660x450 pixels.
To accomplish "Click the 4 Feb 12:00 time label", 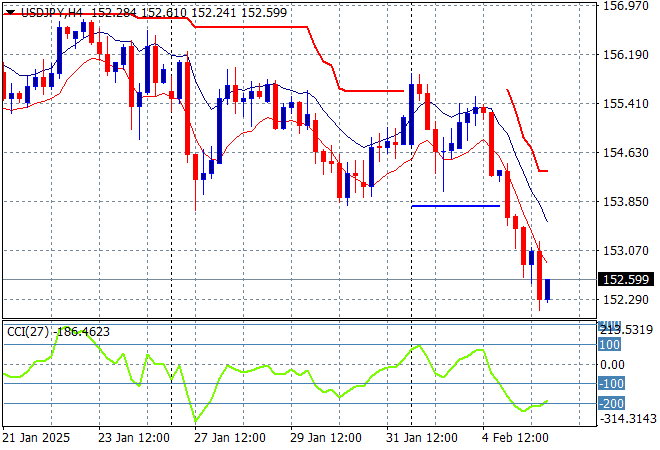I will tap(515, 438).
